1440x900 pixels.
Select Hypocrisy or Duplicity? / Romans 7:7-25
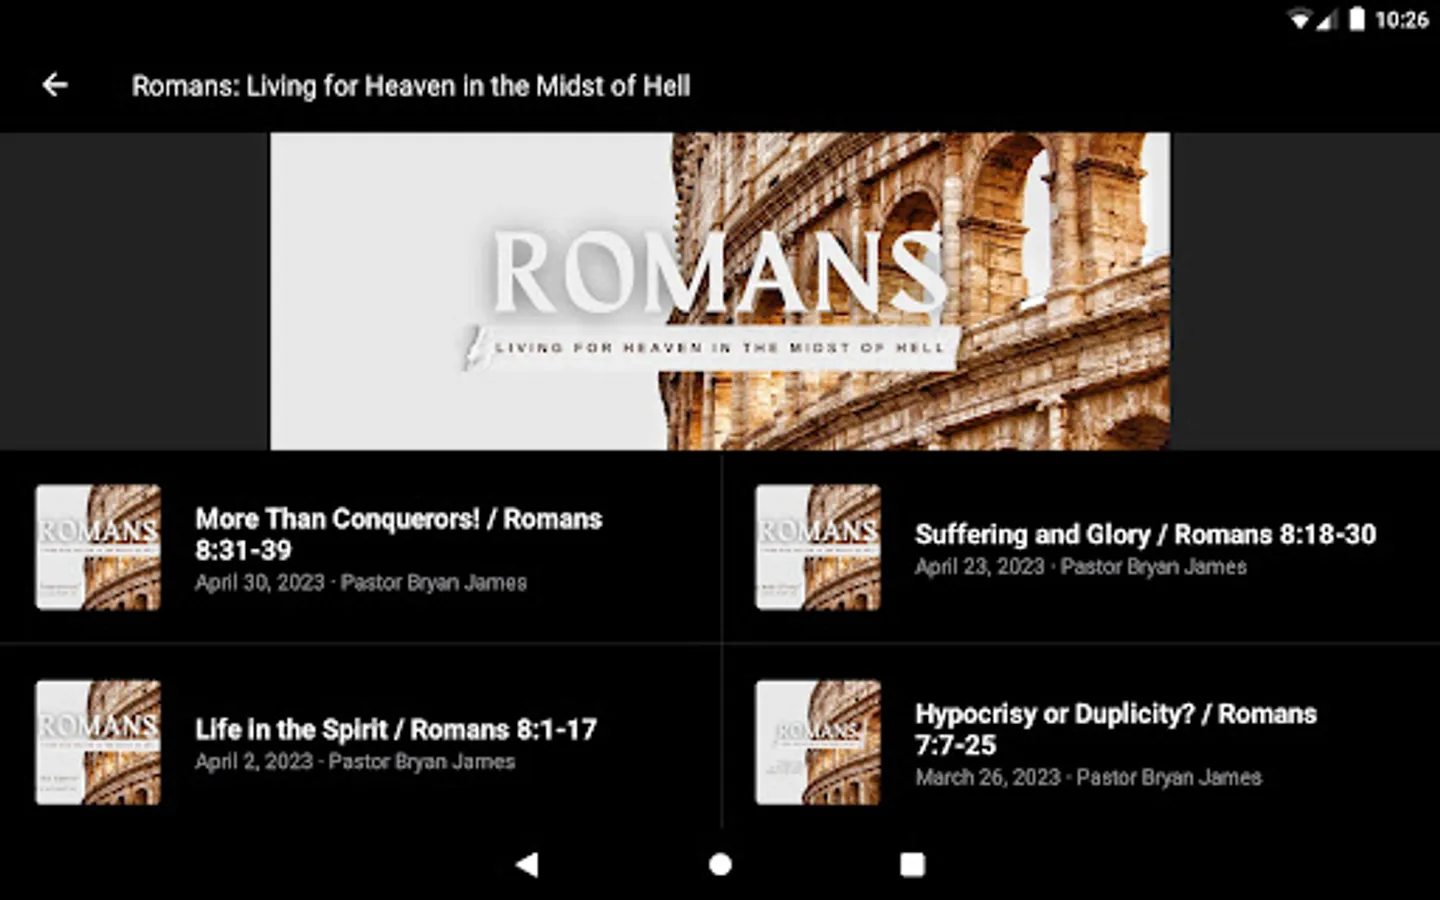[x=1116, y=729]
